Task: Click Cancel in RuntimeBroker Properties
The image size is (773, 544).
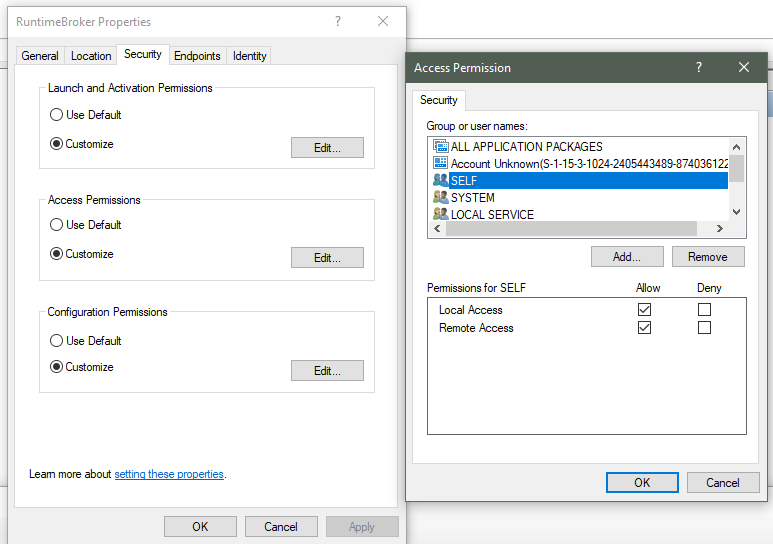Action: [281, 526]
